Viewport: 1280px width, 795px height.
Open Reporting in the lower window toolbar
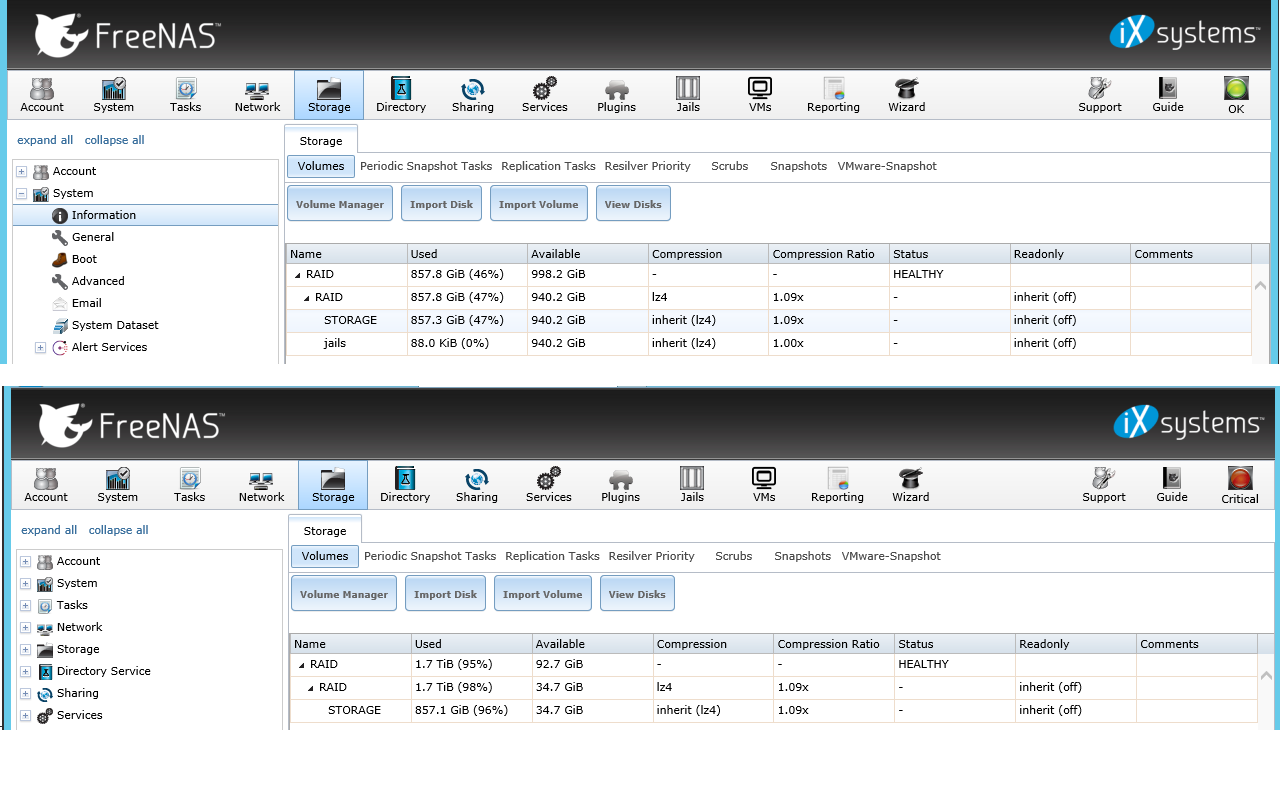[837, 485]
